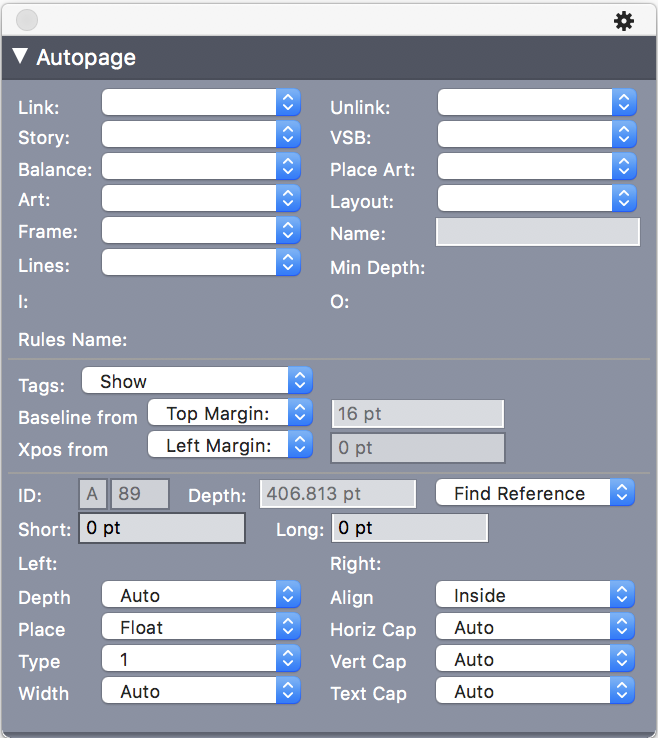Click the Name text field
658x738 pixels.
click(537, 232)
